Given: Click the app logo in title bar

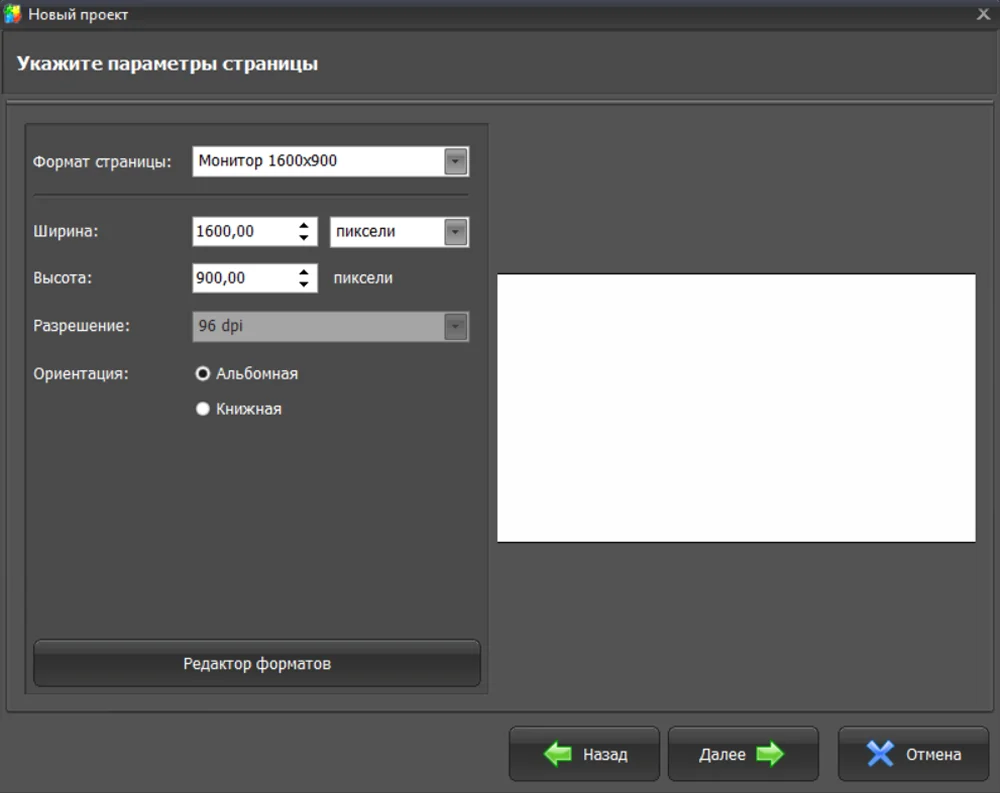Looking at the screenshot, I should (x=12, y=14).
